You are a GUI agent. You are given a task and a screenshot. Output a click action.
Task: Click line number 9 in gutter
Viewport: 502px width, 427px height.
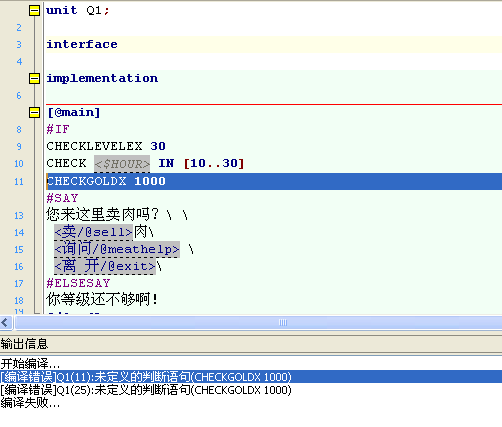[x=19, y=147]
